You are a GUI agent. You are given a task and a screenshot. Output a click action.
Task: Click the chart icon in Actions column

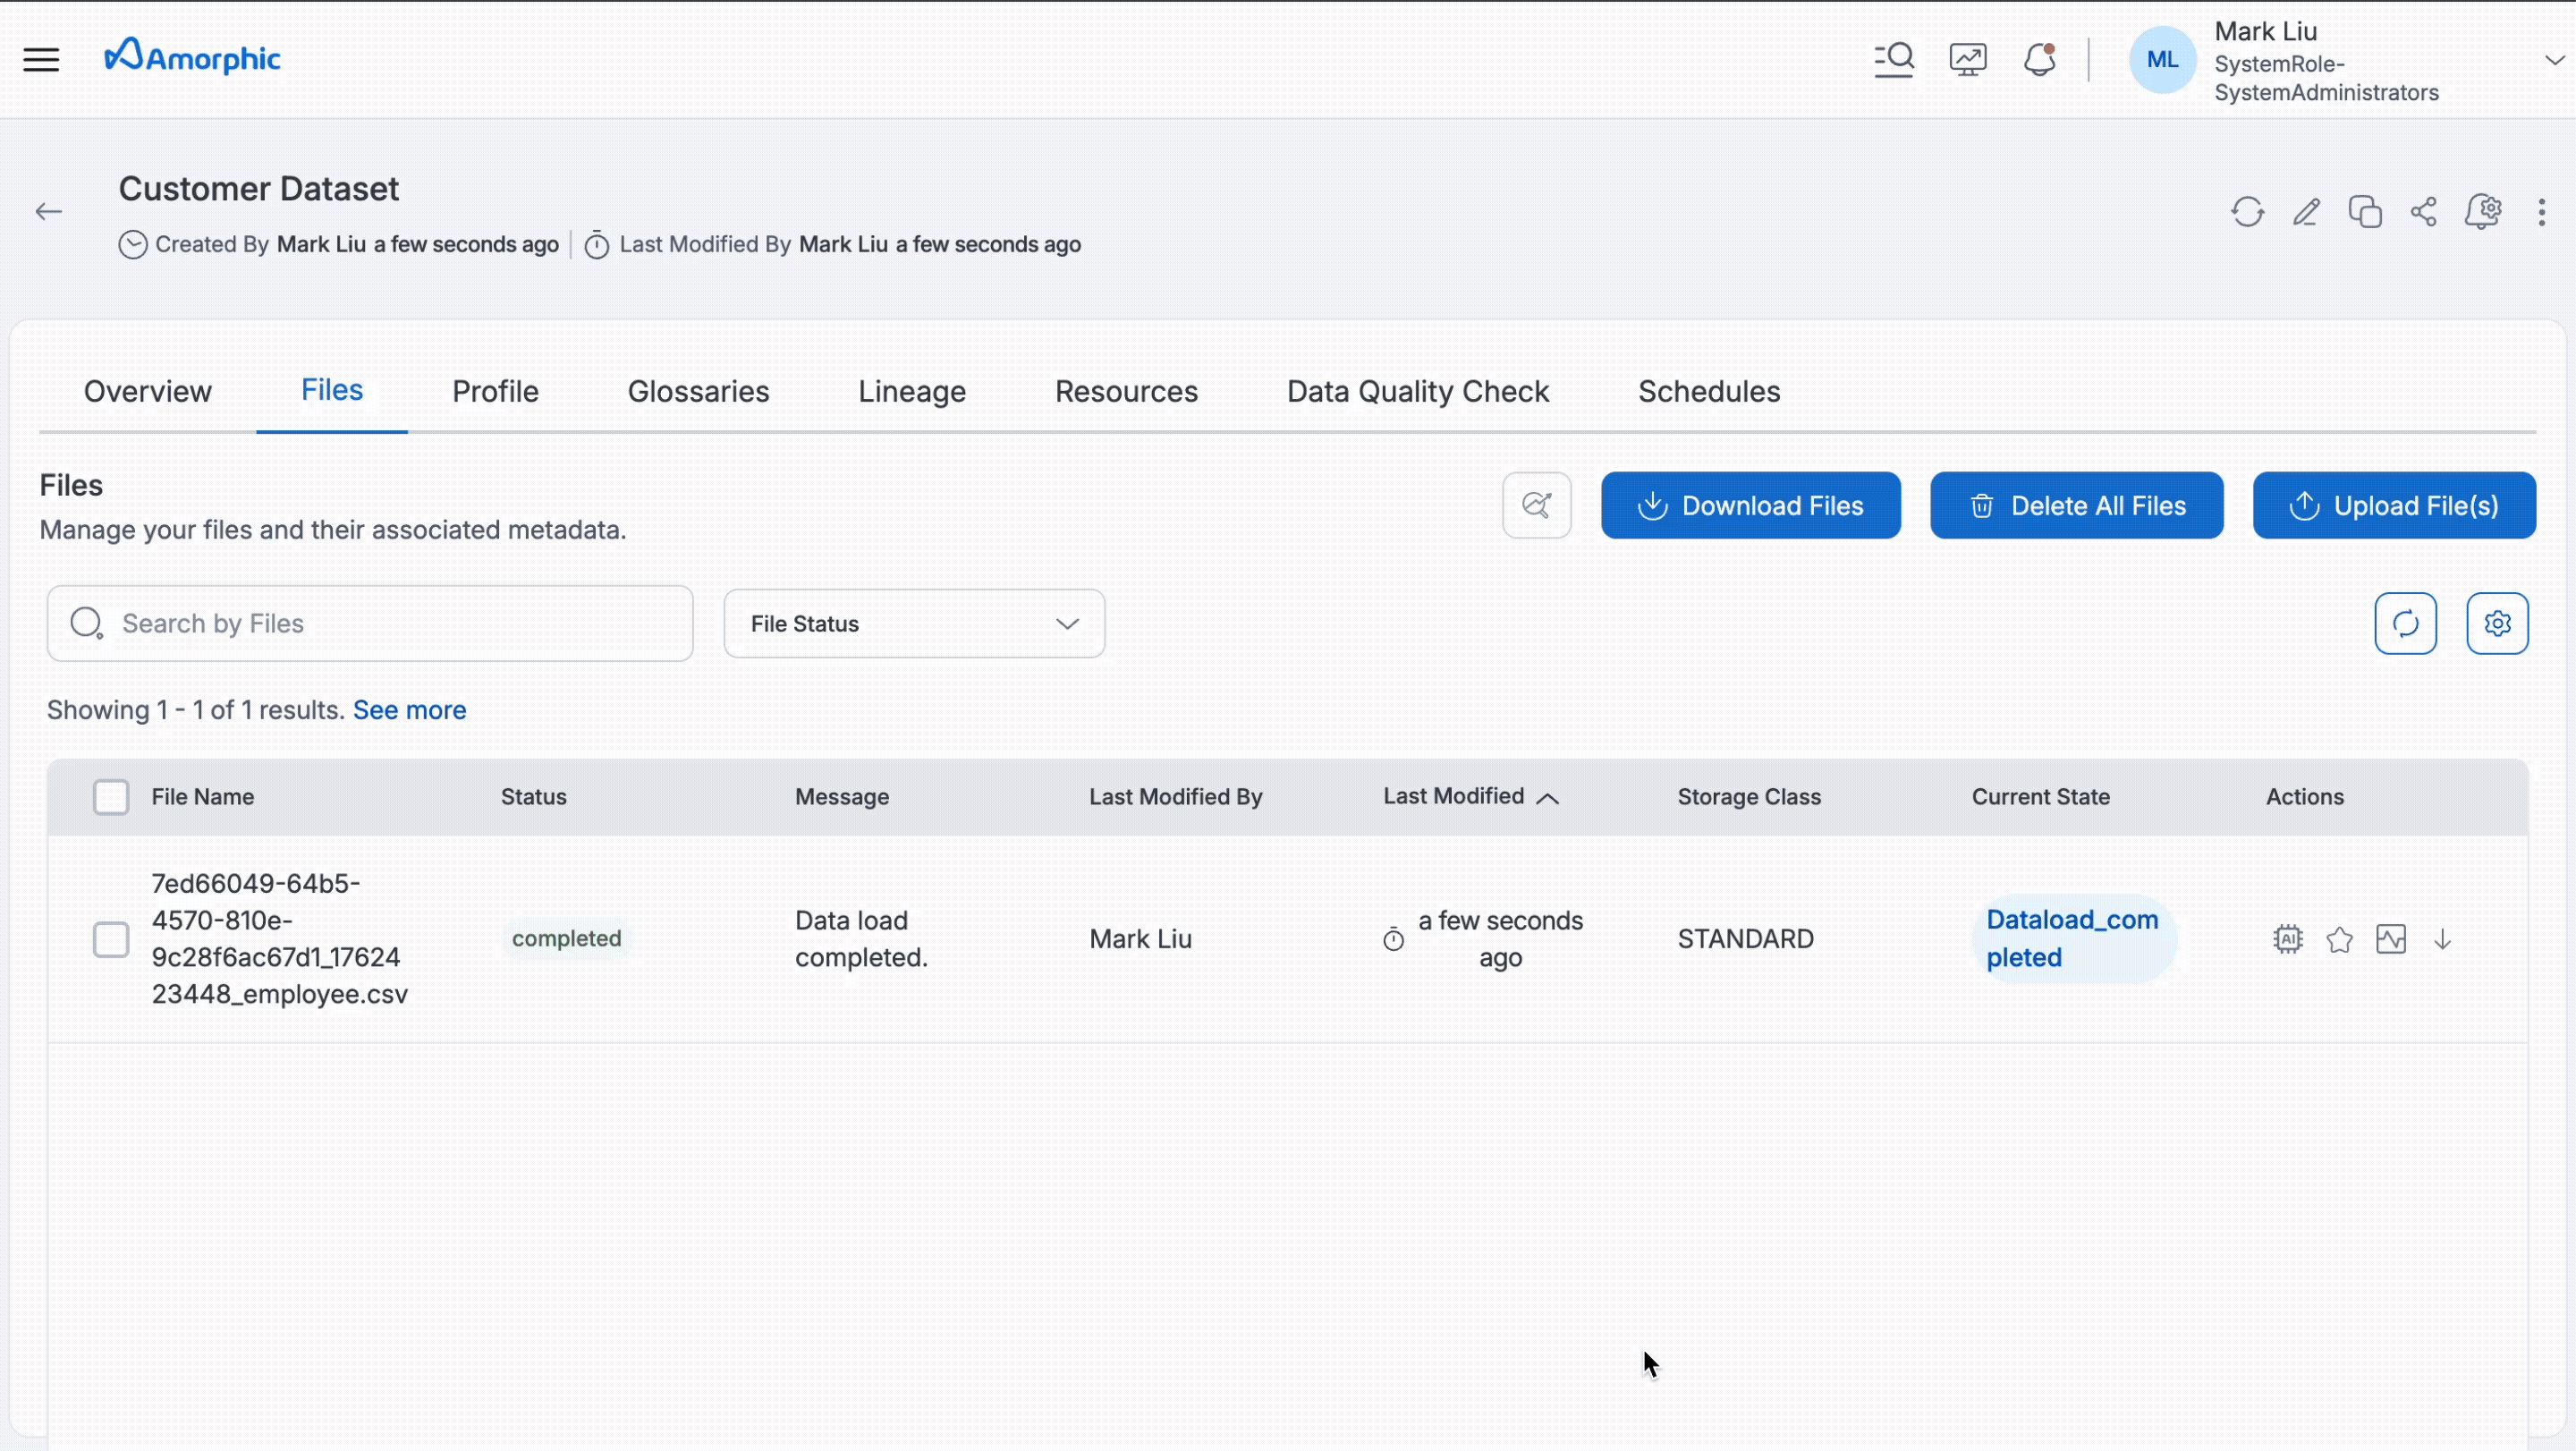click(2390, 939)
